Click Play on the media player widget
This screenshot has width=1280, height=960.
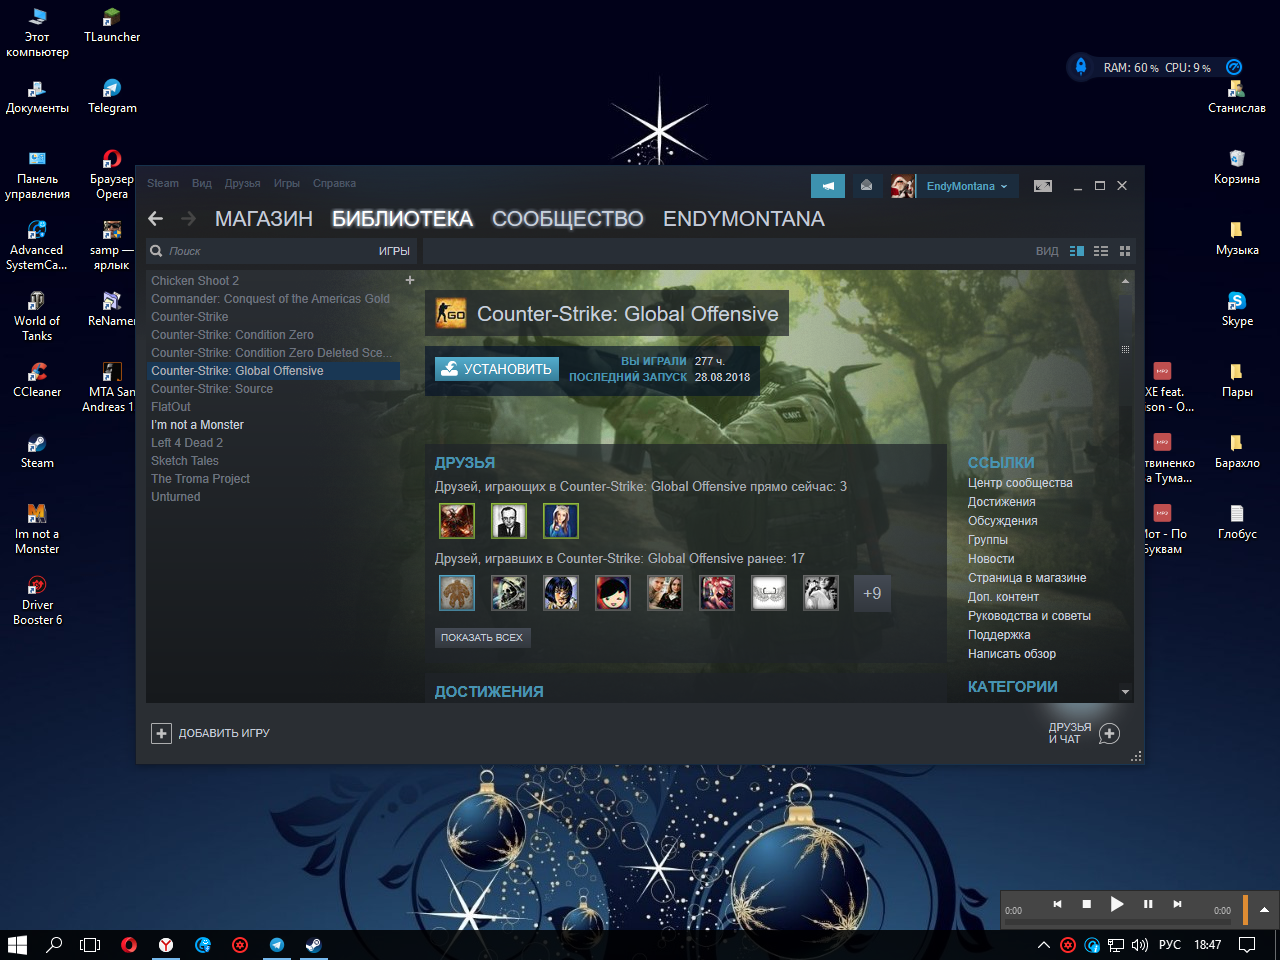click(x=1117, y=904)
